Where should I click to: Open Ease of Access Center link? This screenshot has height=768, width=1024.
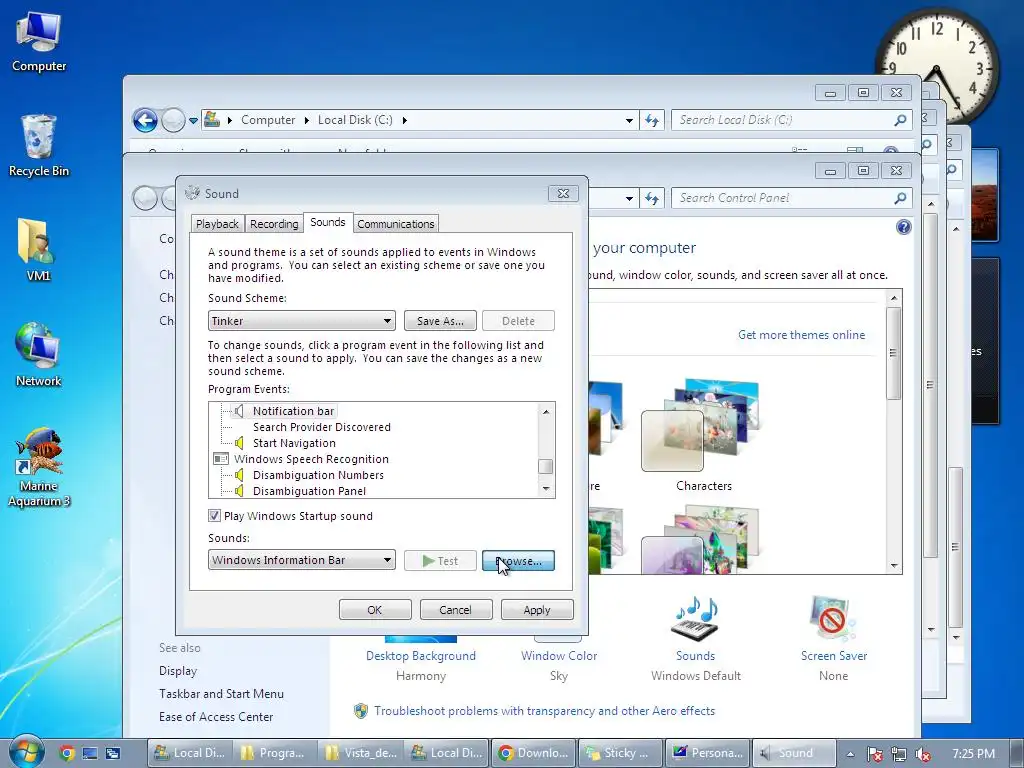[216, 716]
